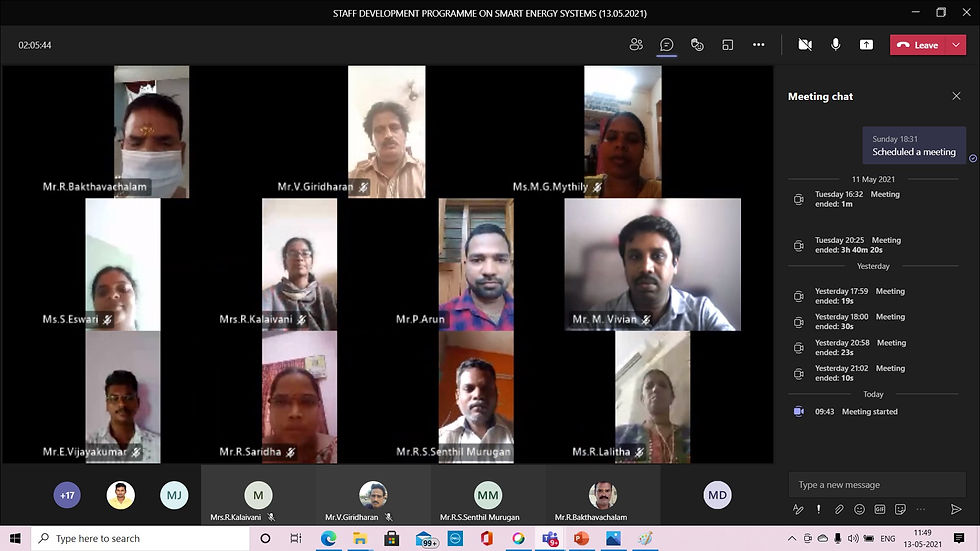Open Mail app on taskbar

pos(425,539)
